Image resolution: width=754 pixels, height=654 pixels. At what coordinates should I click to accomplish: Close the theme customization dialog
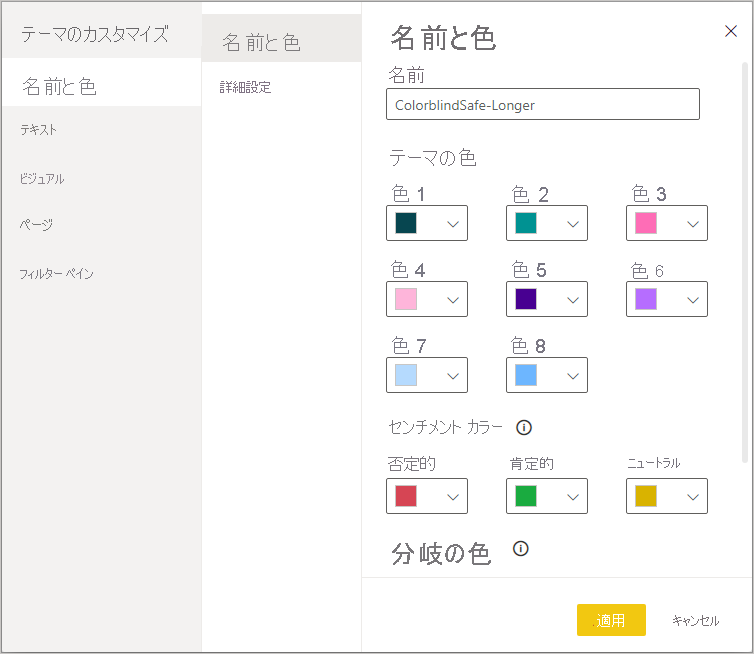click(x=731, y=31)
